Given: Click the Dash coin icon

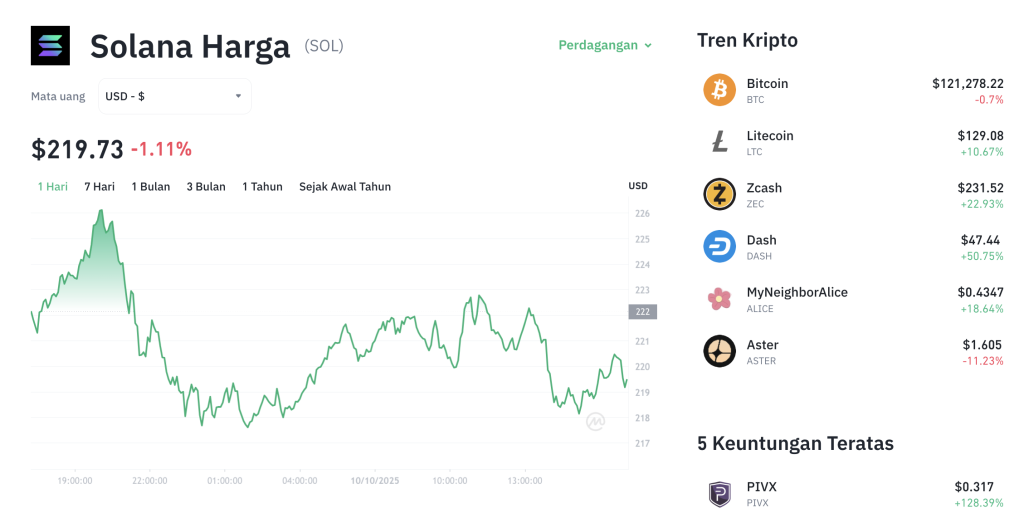Looking at the screenshot, I should pos(719,246).
